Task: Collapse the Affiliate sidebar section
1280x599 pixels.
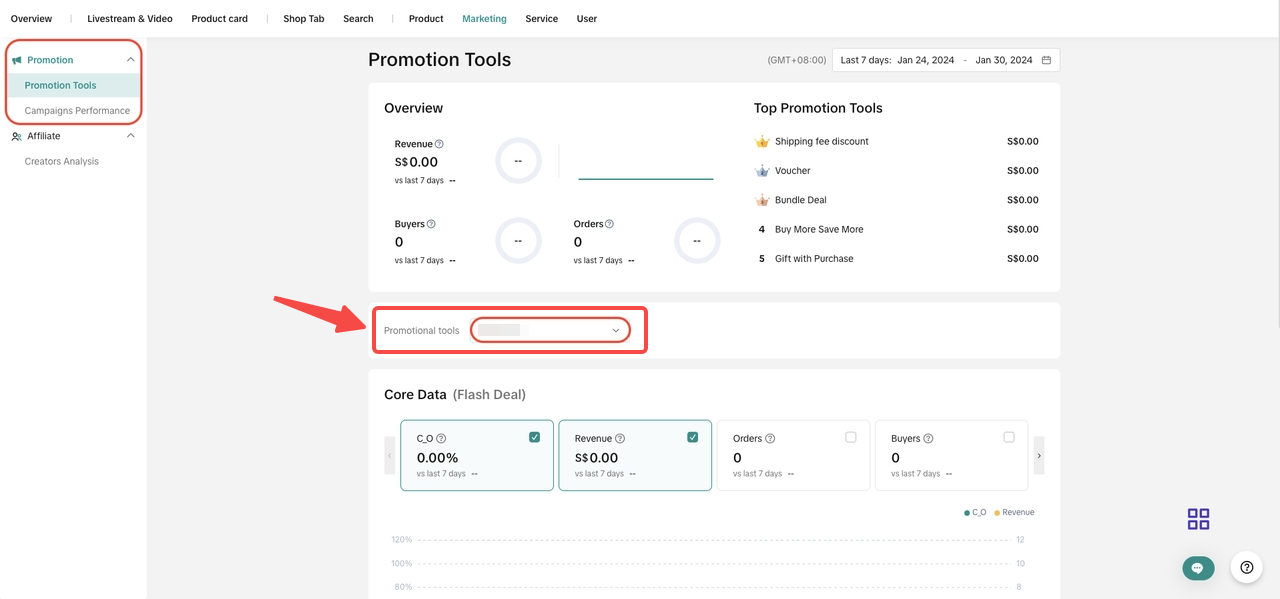Action: click(x=130, y=136)
